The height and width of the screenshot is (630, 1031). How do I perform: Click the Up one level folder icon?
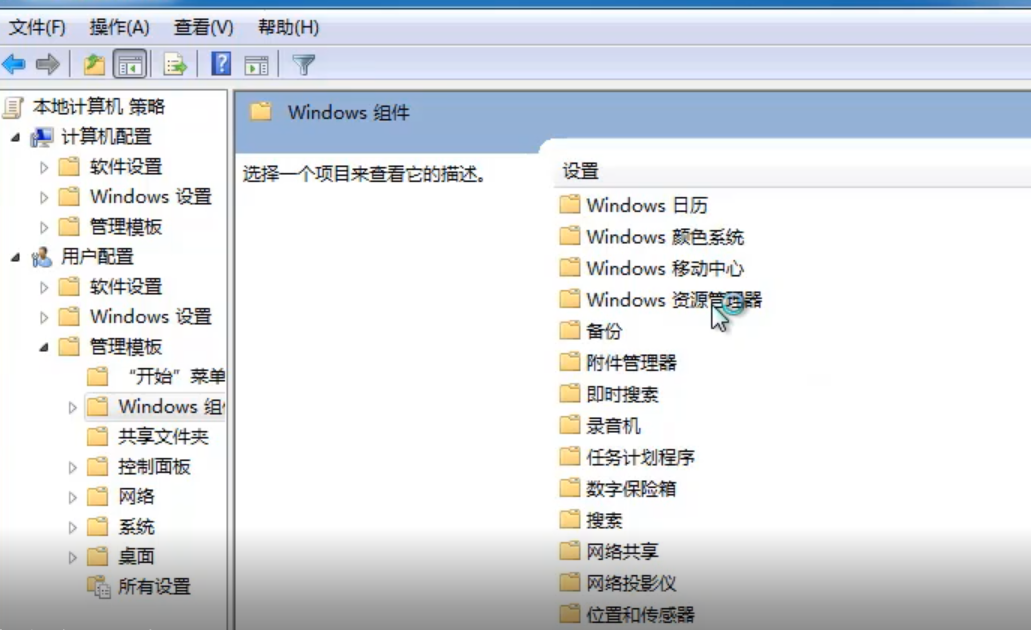click(x=94, y=64)
